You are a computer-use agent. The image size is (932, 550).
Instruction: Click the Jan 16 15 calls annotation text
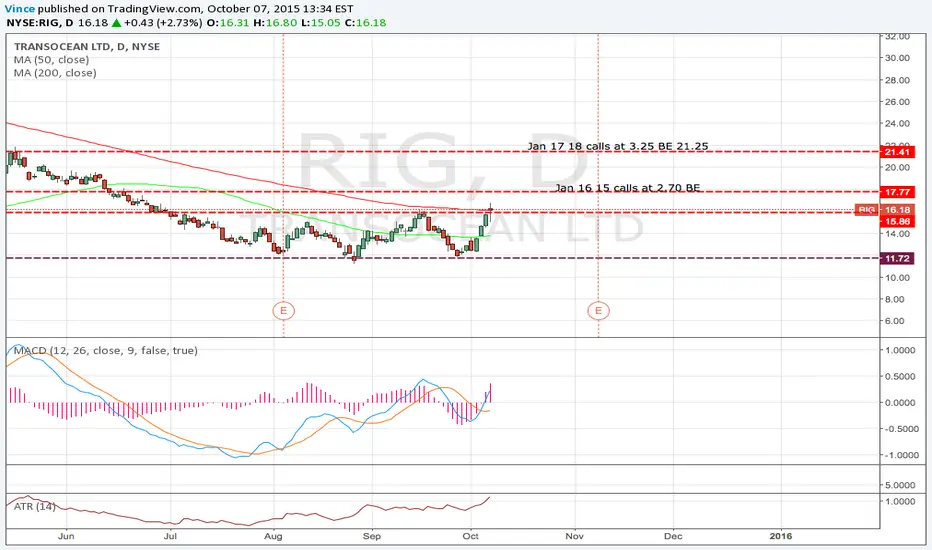(627, 188)
